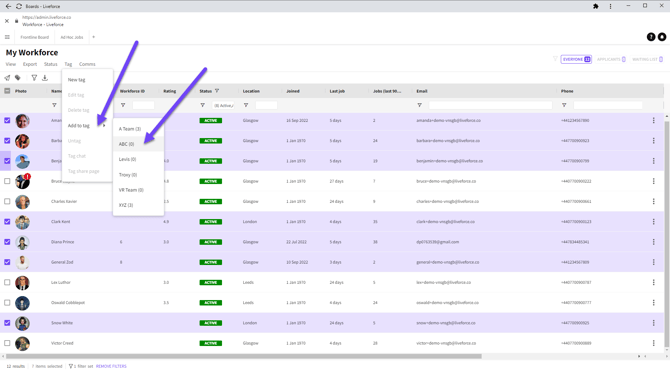Open the View menu
The width and height of the screenshot is (670, 372).
[x=11, y=64]
